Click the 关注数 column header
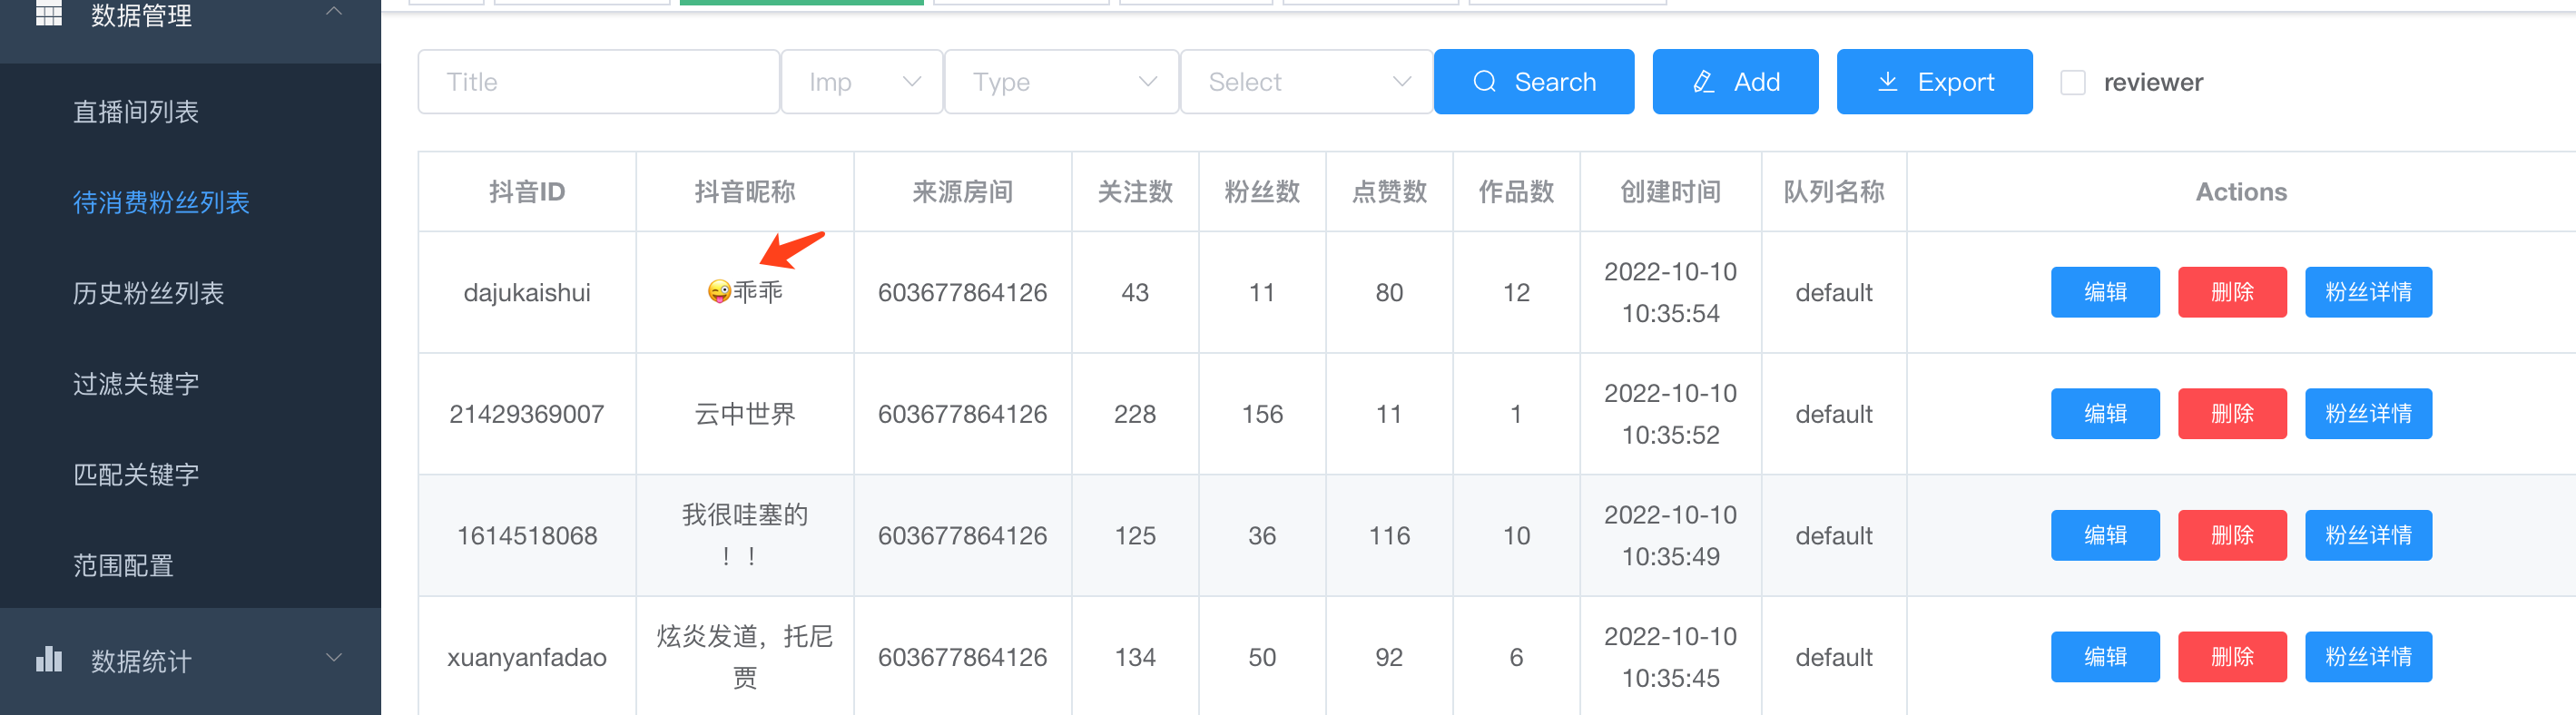The image size is (2576, 715). tap(1135, 192)
